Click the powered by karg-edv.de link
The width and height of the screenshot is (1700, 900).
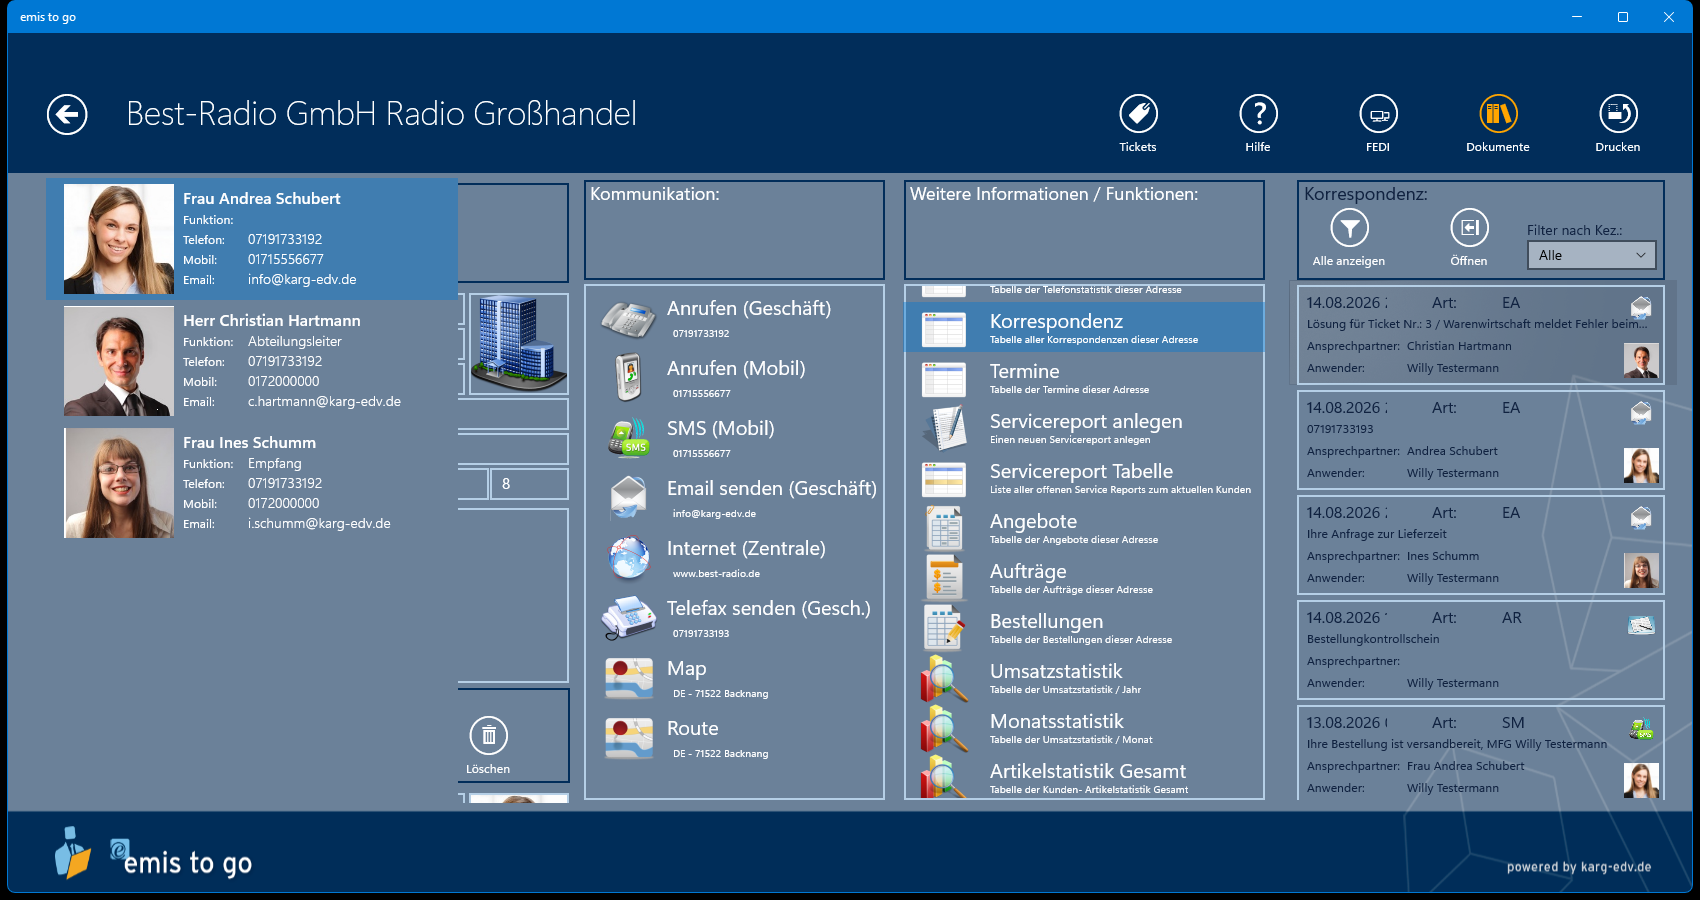pos(1579,867)
